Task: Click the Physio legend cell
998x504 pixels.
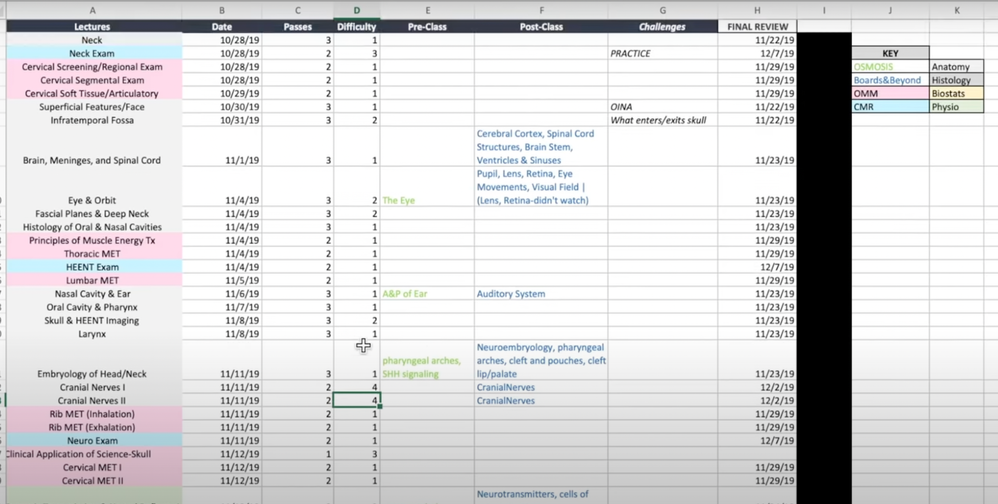Action: 957,107
